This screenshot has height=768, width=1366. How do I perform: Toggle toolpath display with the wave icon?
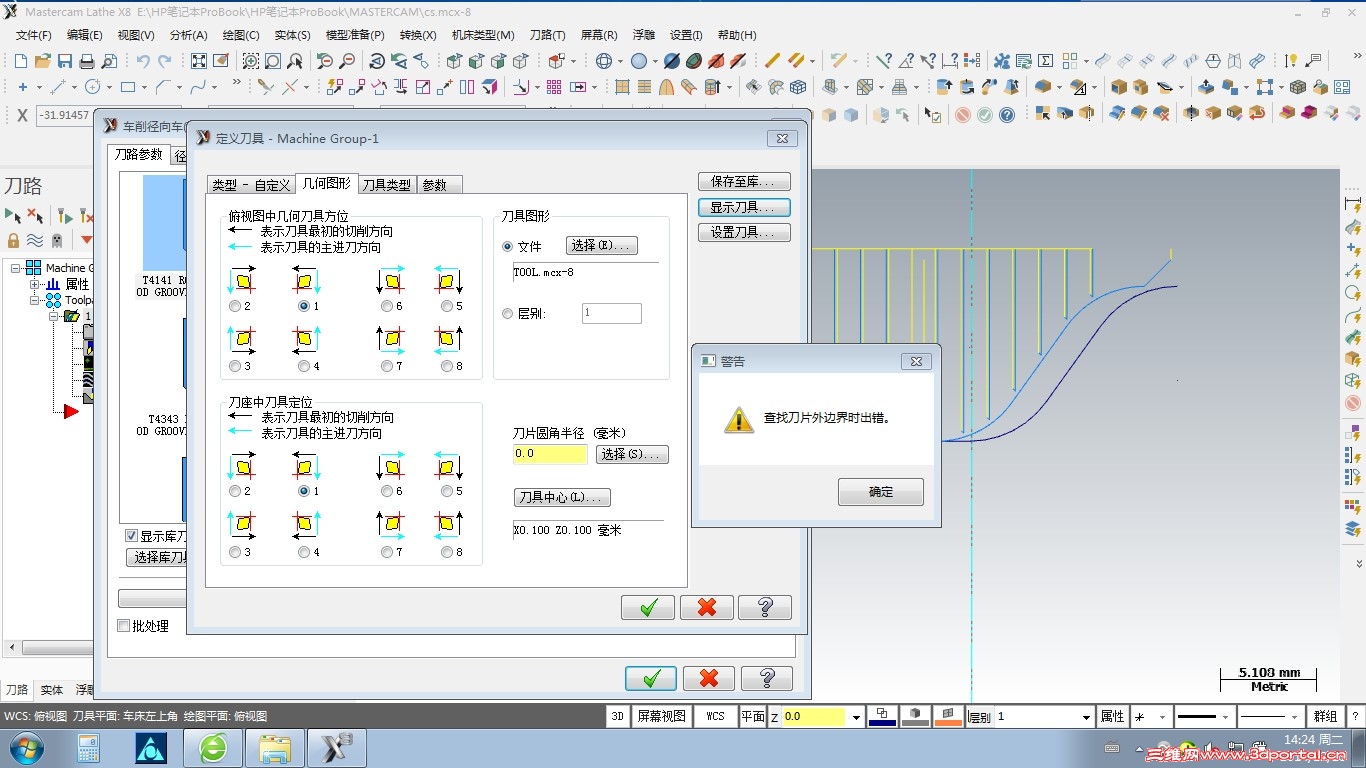click(x=35, y=240)
